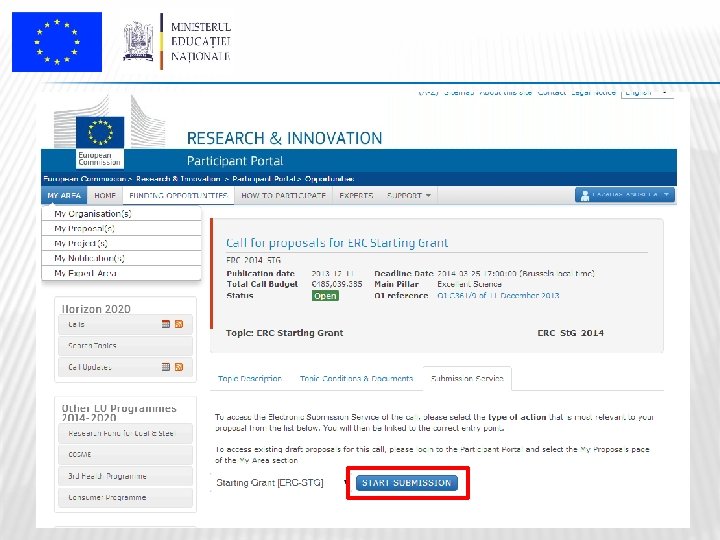The image size is (720, 540).
Task: Click the RSS icon beside Call Updates
Action: coord(179,367)
